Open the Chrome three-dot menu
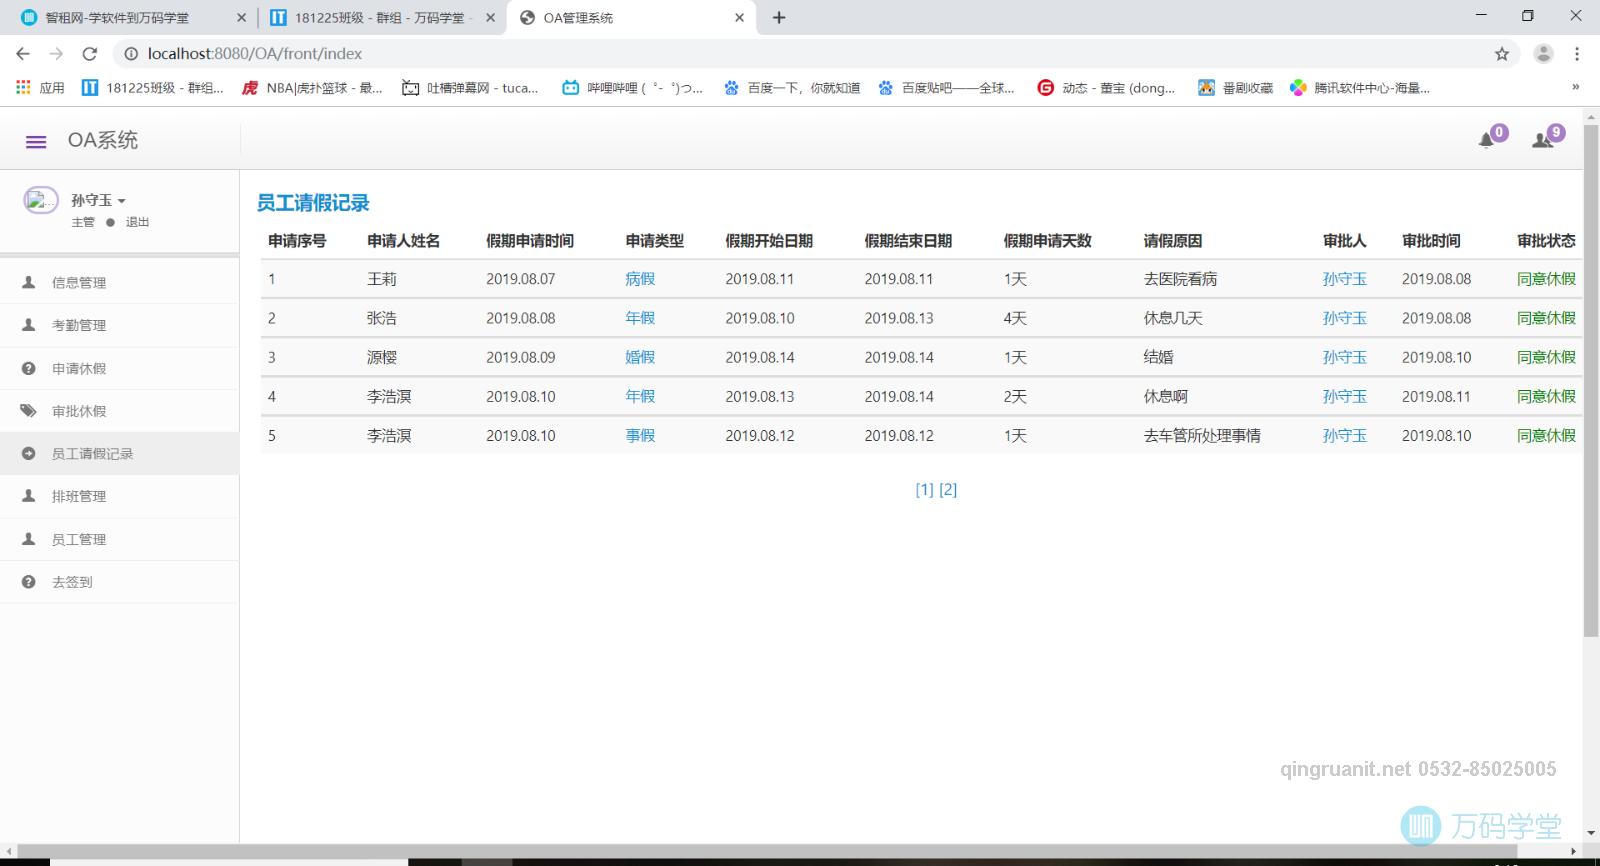The height and width of the screenshot is (866, 1600). [1577, 54]
